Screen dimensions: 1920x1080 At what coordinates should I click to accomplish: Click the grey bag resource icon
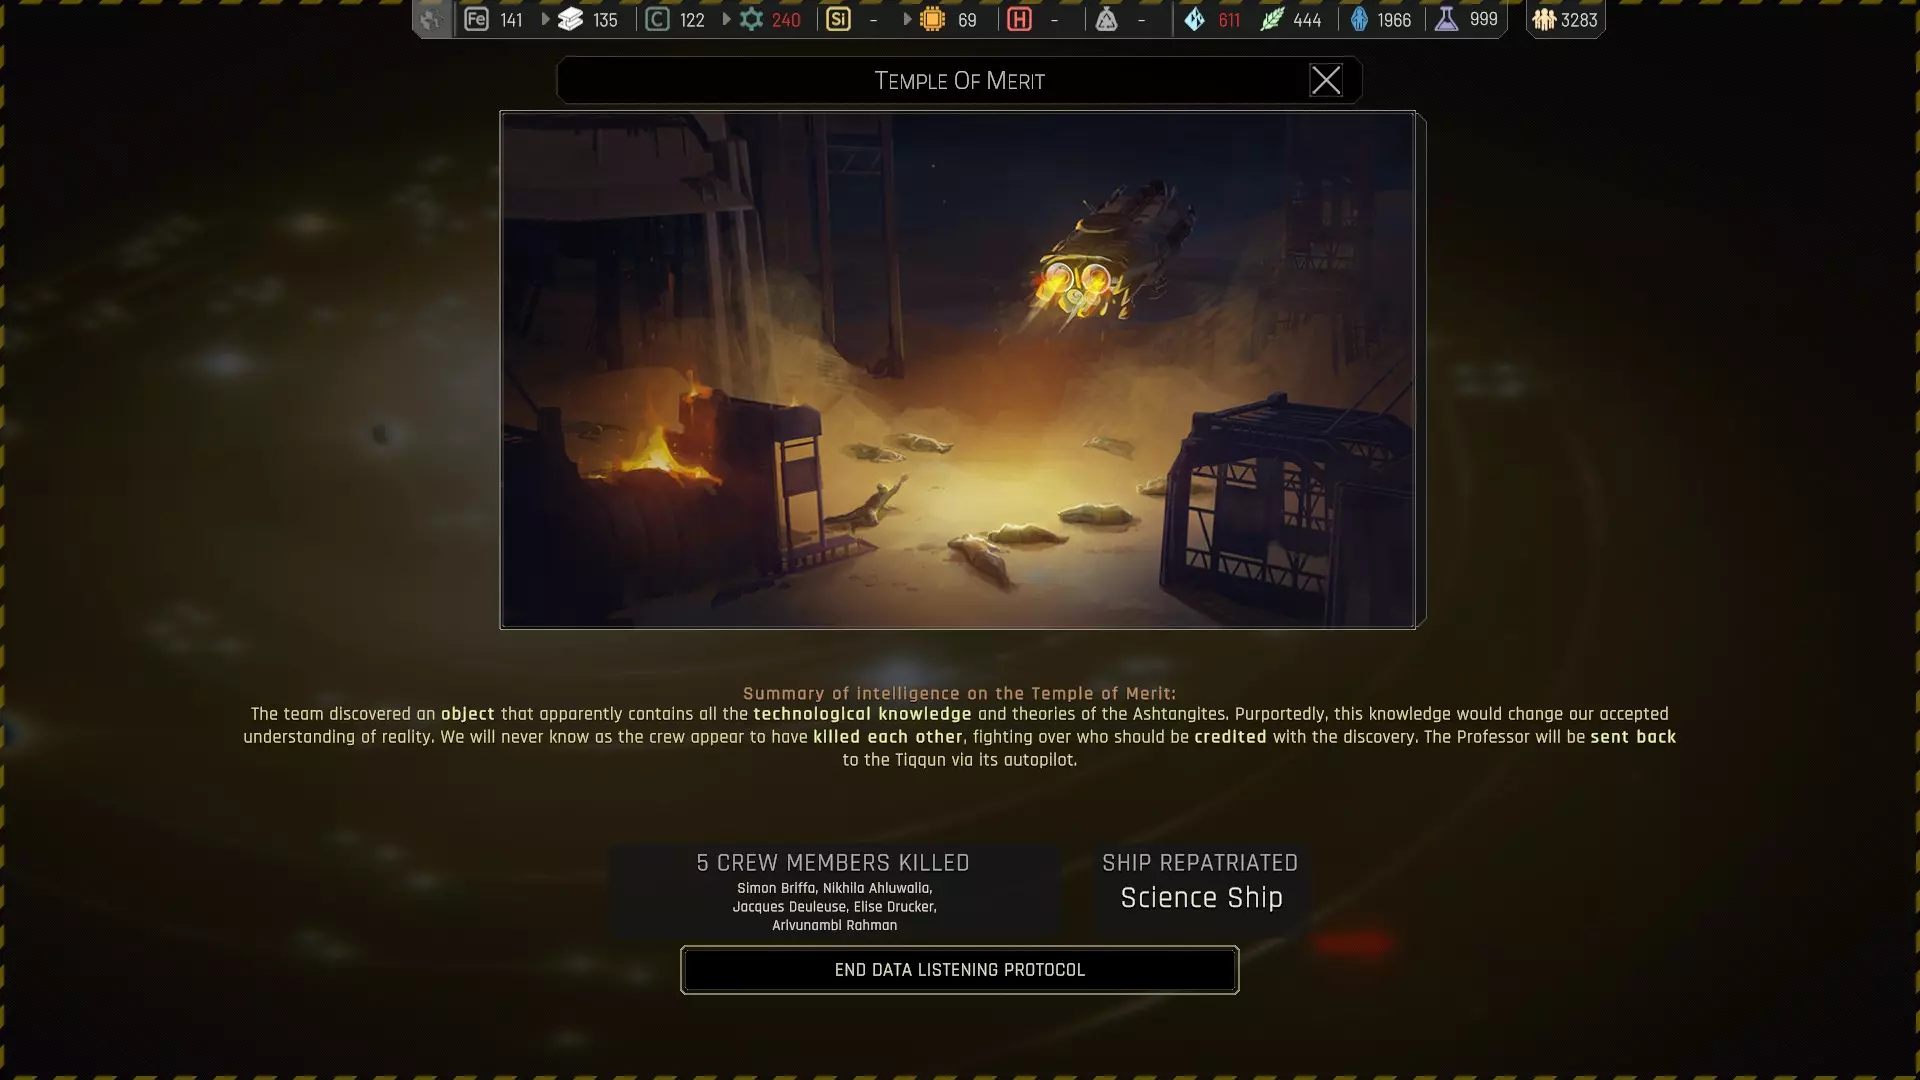coord(1106,19)
